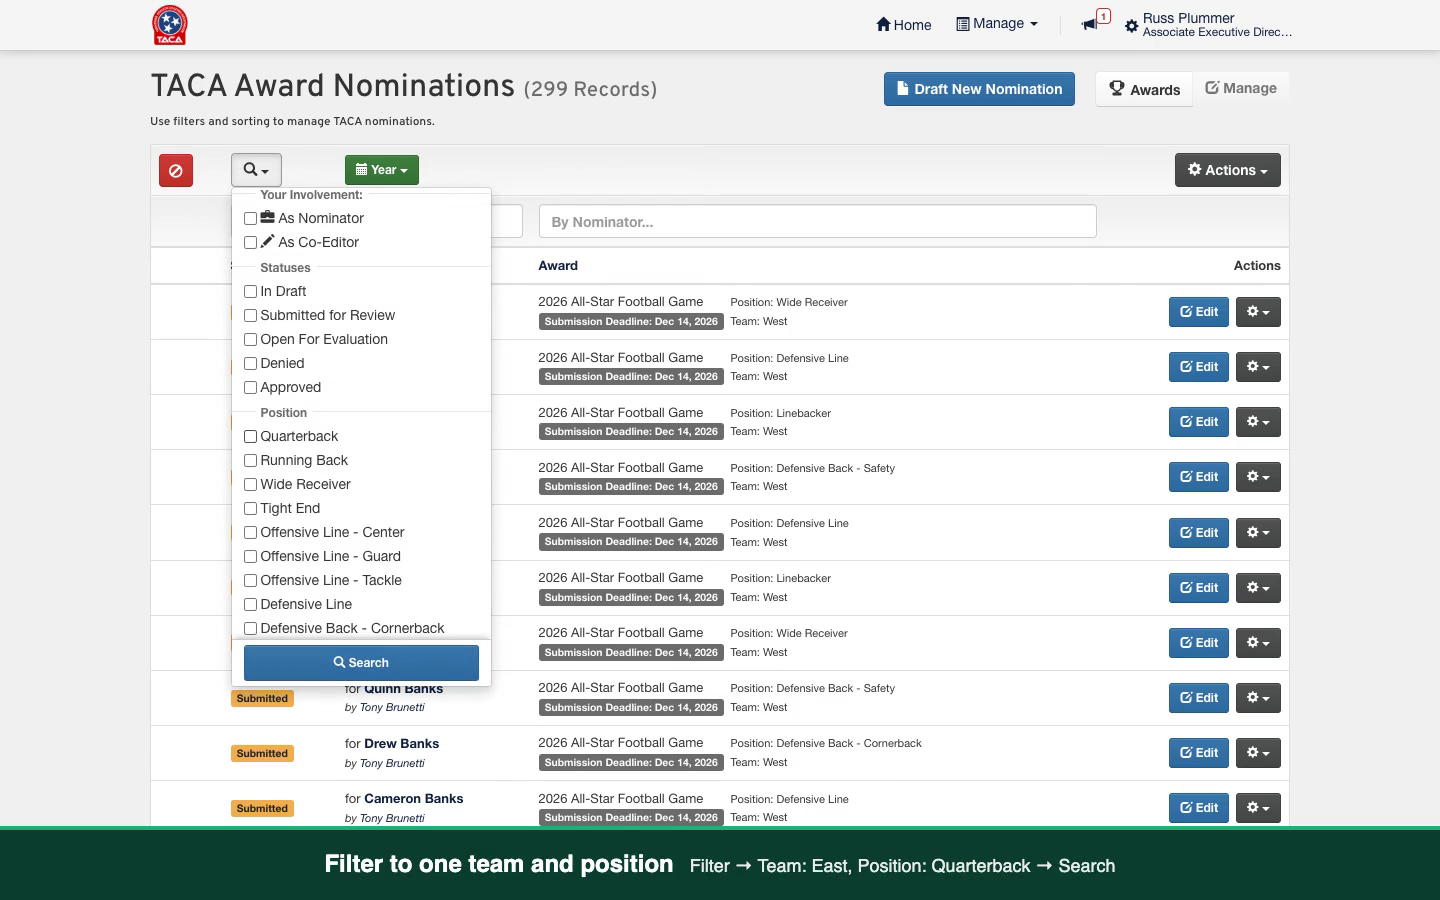Edit the Drew Banks nomination
This screenshot has height=900, width=1440.
point(1198,753)
